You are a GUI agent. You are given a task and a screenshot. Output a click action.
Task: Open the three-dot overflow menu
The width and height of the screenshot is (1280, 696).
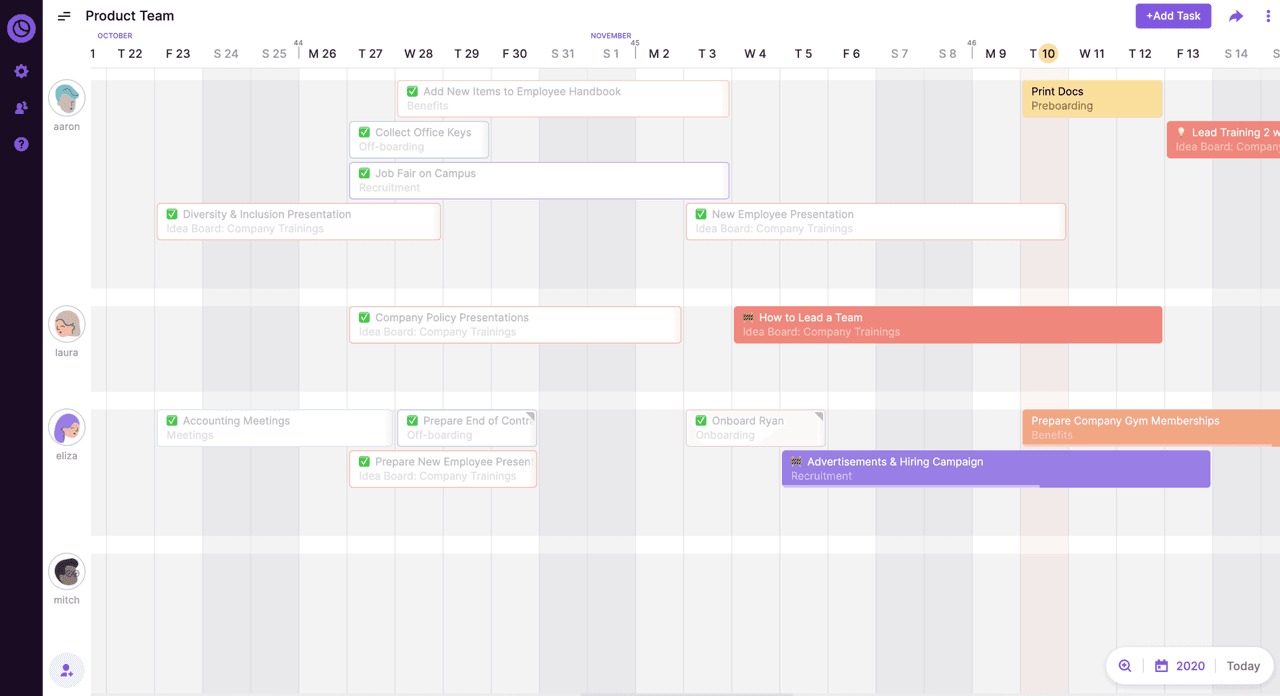(1268, 16)
